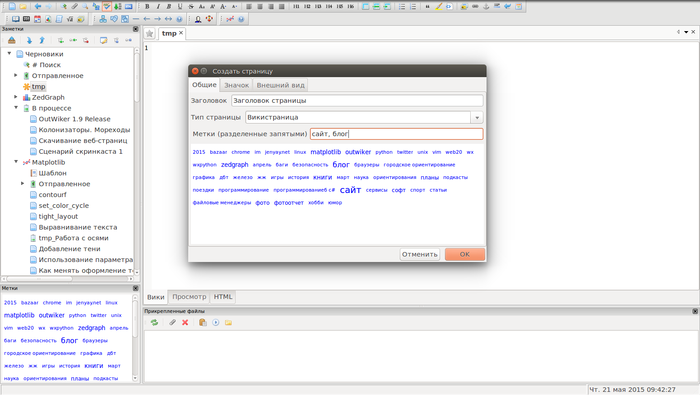Click the paperclip attach icon in top toolbar
Viewport: 700px width, 395px height.
75,7
